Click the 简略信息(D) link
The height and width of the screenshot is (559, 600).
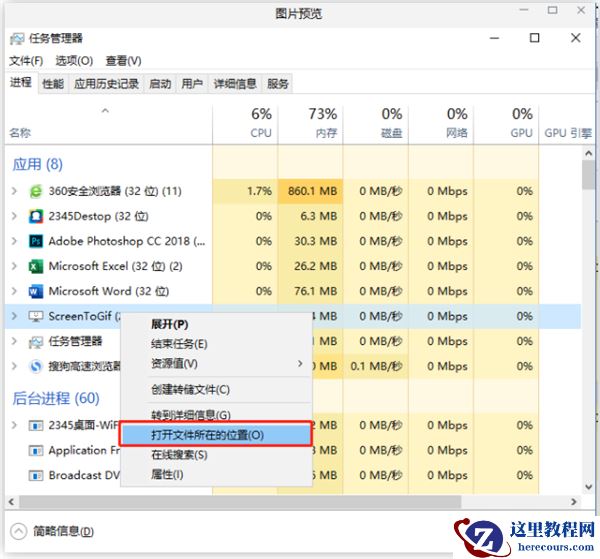[63, 531]
